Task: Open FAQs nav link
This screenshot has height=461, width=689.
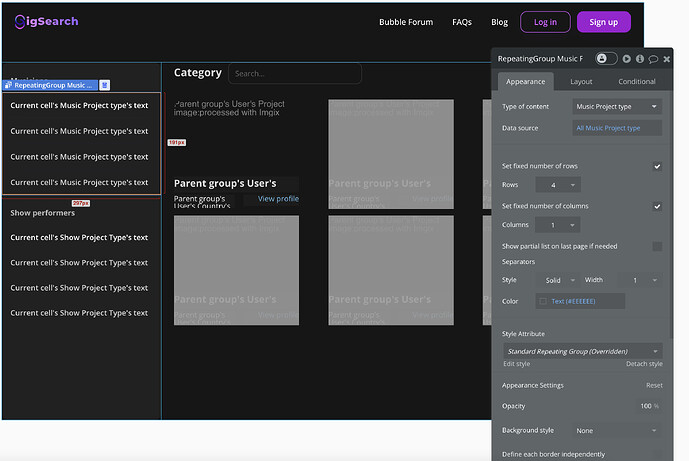Action: coord(462,22)
